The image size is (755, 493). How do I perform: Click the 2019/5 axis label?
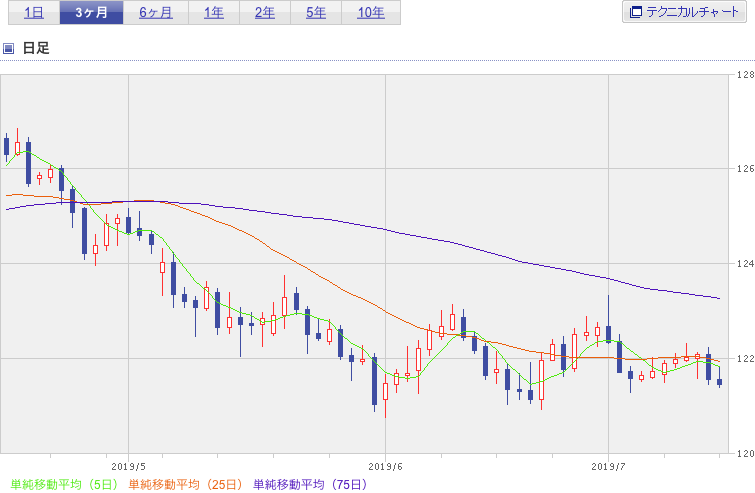(x=128, y=467)
